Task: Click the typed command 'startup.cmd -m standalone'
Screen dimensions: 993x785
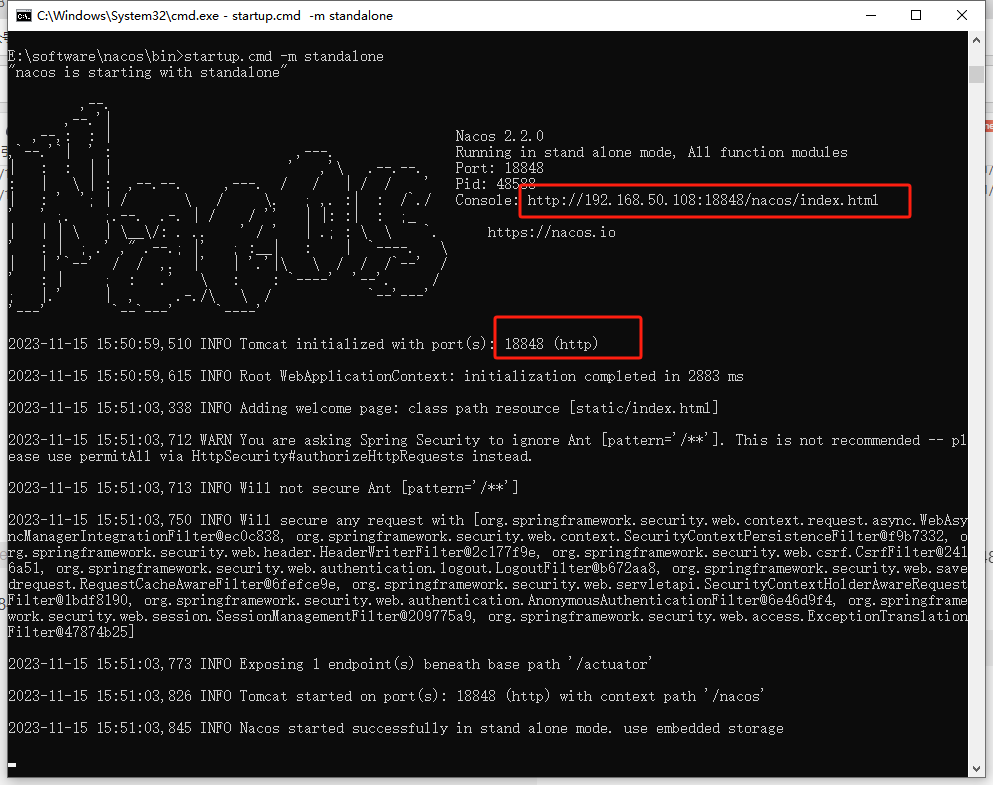Action: click(284, 56)
